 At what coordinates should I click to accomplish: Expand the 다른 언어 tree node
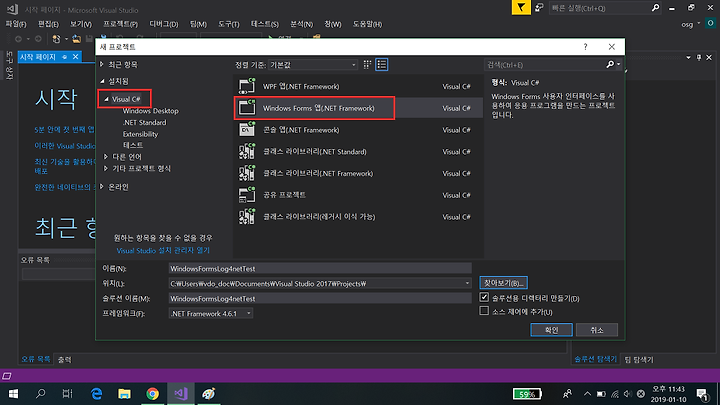(106, 157)
